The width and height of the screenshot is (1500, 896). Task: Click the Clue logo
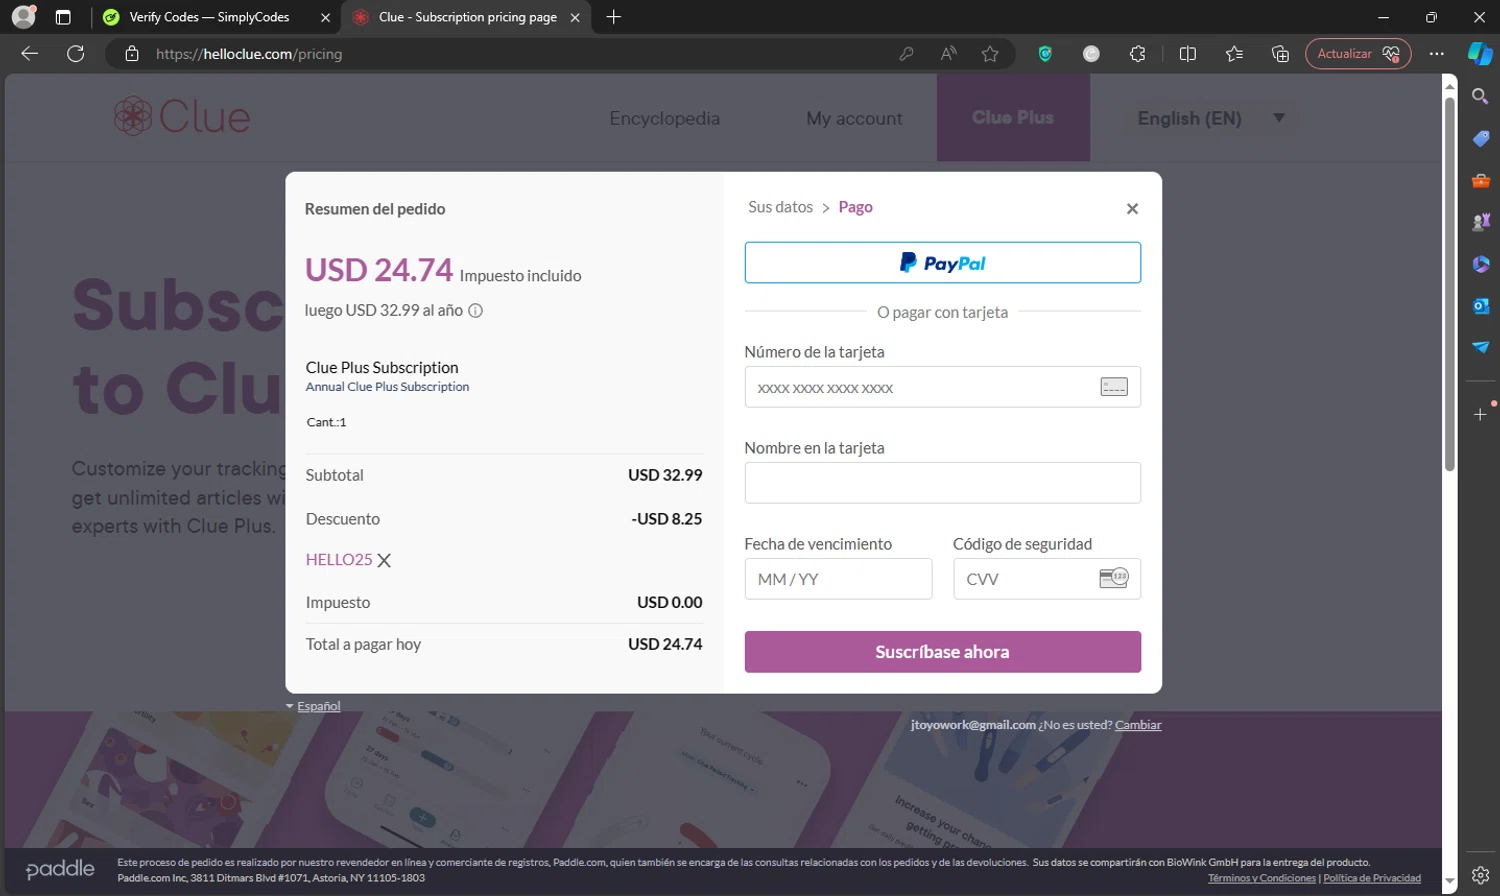tap(182, 117)
